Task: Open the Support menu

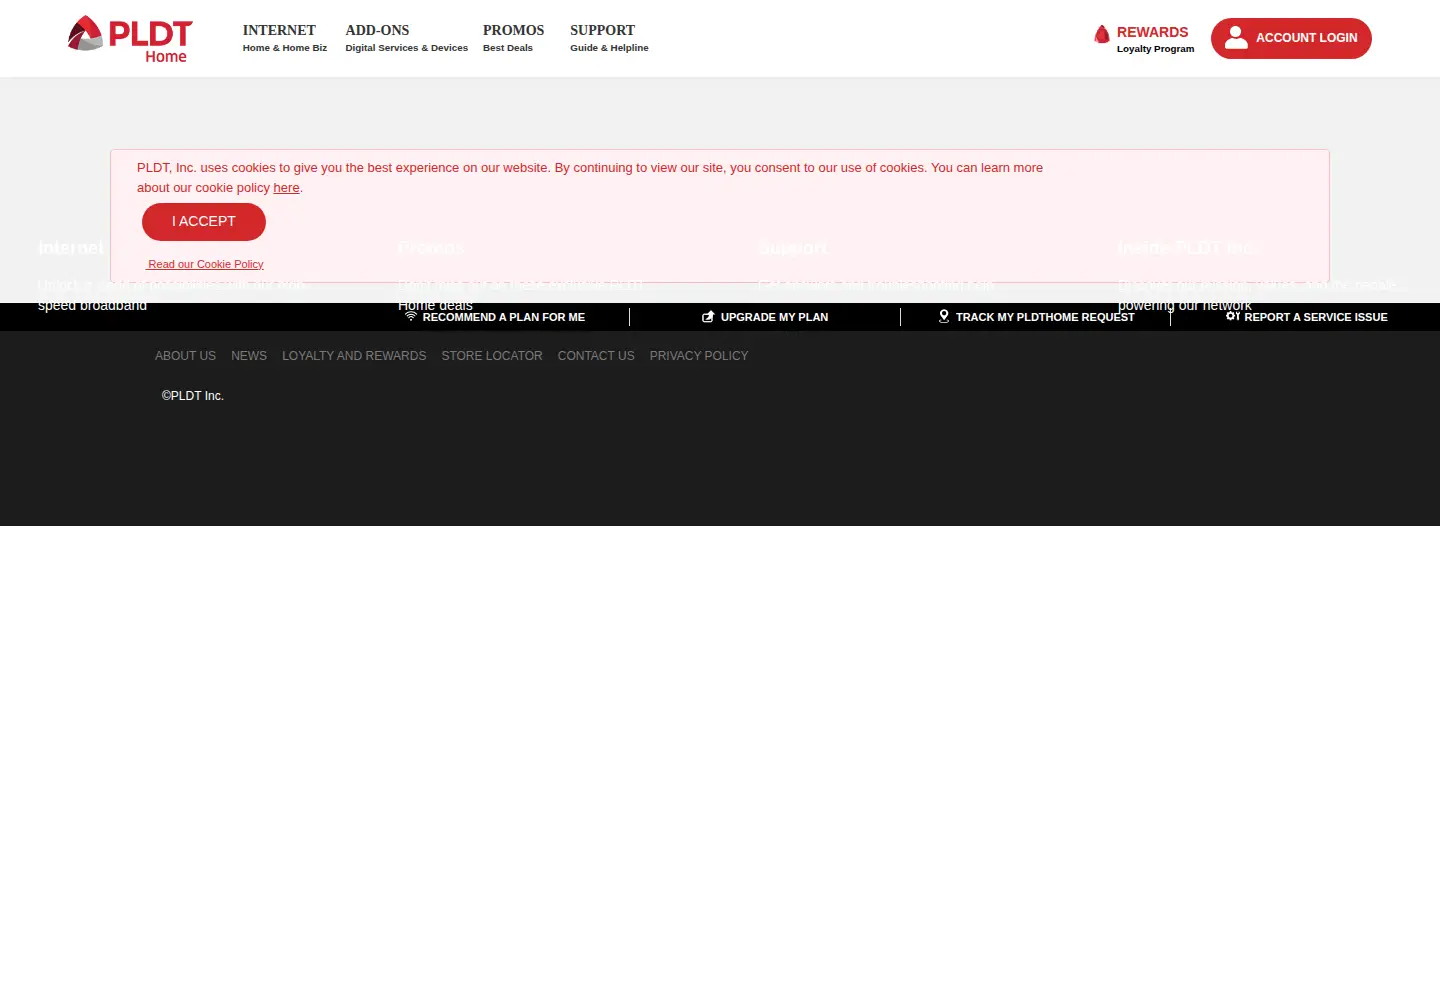Action: (x=609, y=38)
